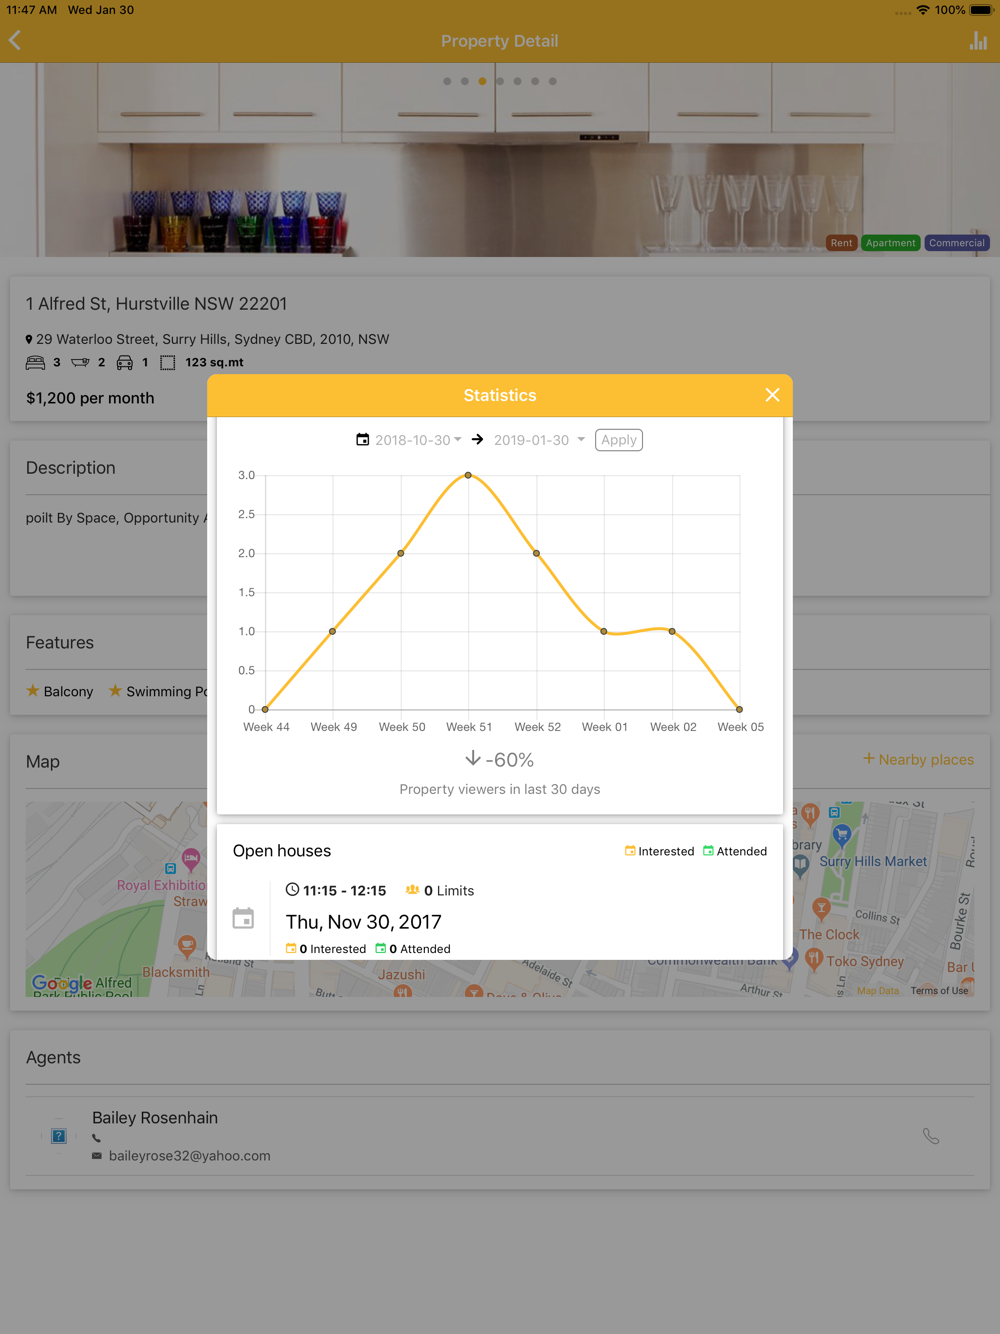Click the Surry Hills Market map label
The width and height of the screenshot is (1000, 1334).
(873, 862)
